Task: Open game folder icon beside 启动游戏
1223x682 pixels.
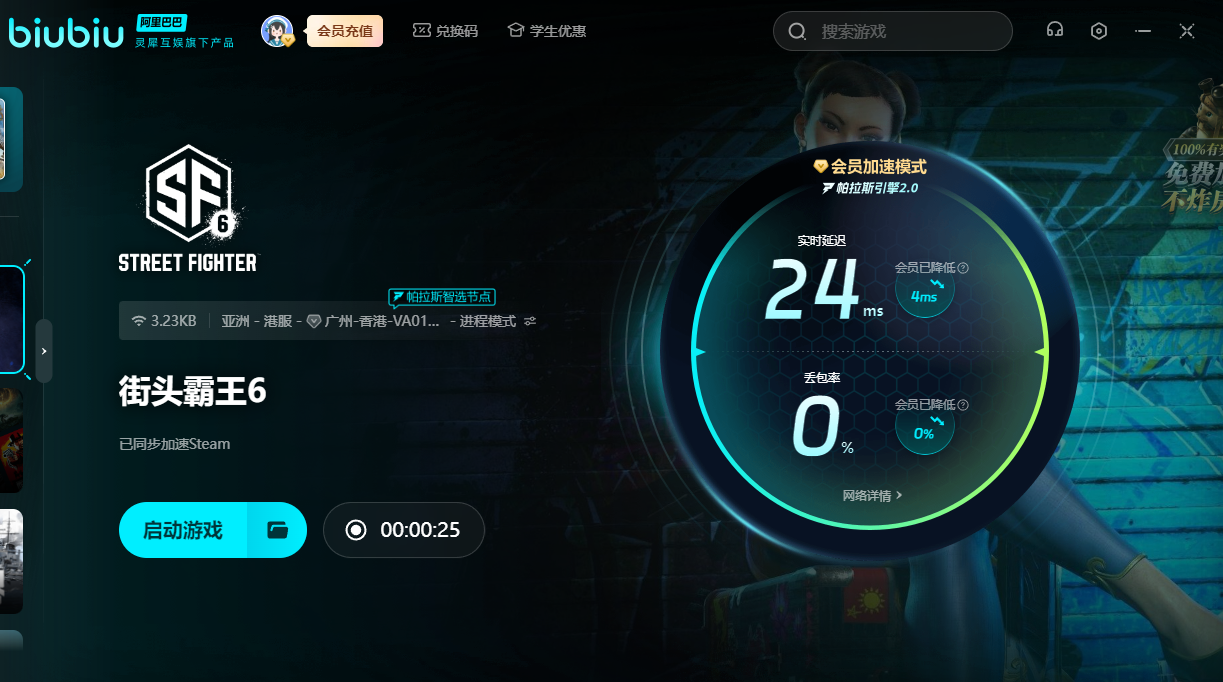Action: [x=277, y=530]
